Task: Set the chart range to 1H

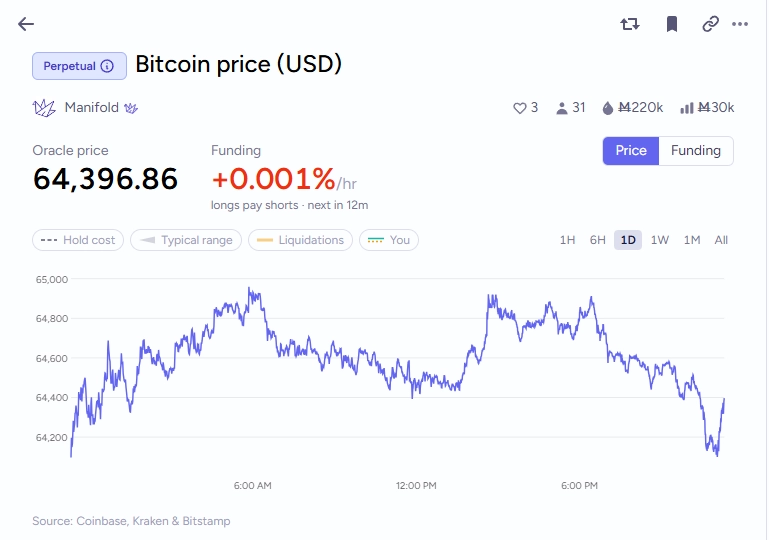Action: click(x=567, y=240)
